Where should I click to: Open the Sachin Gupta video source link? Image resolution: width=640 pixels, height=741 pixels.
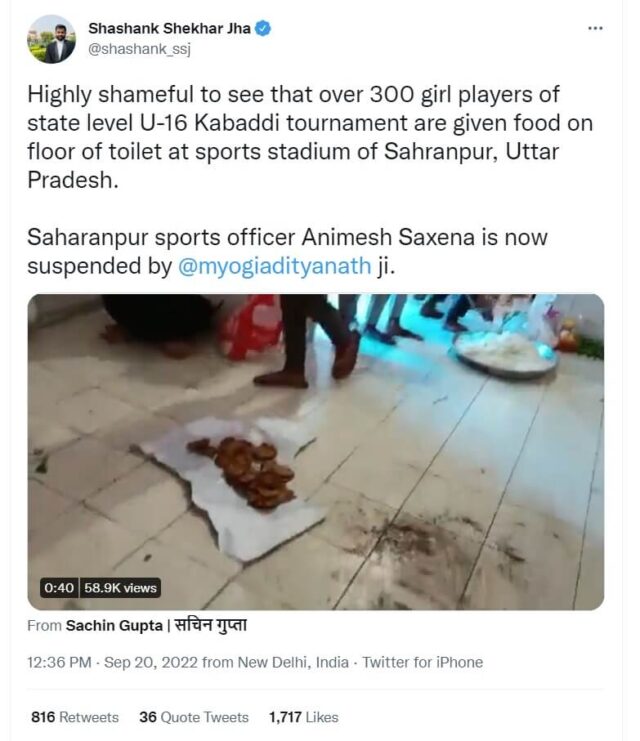[105, 626]
